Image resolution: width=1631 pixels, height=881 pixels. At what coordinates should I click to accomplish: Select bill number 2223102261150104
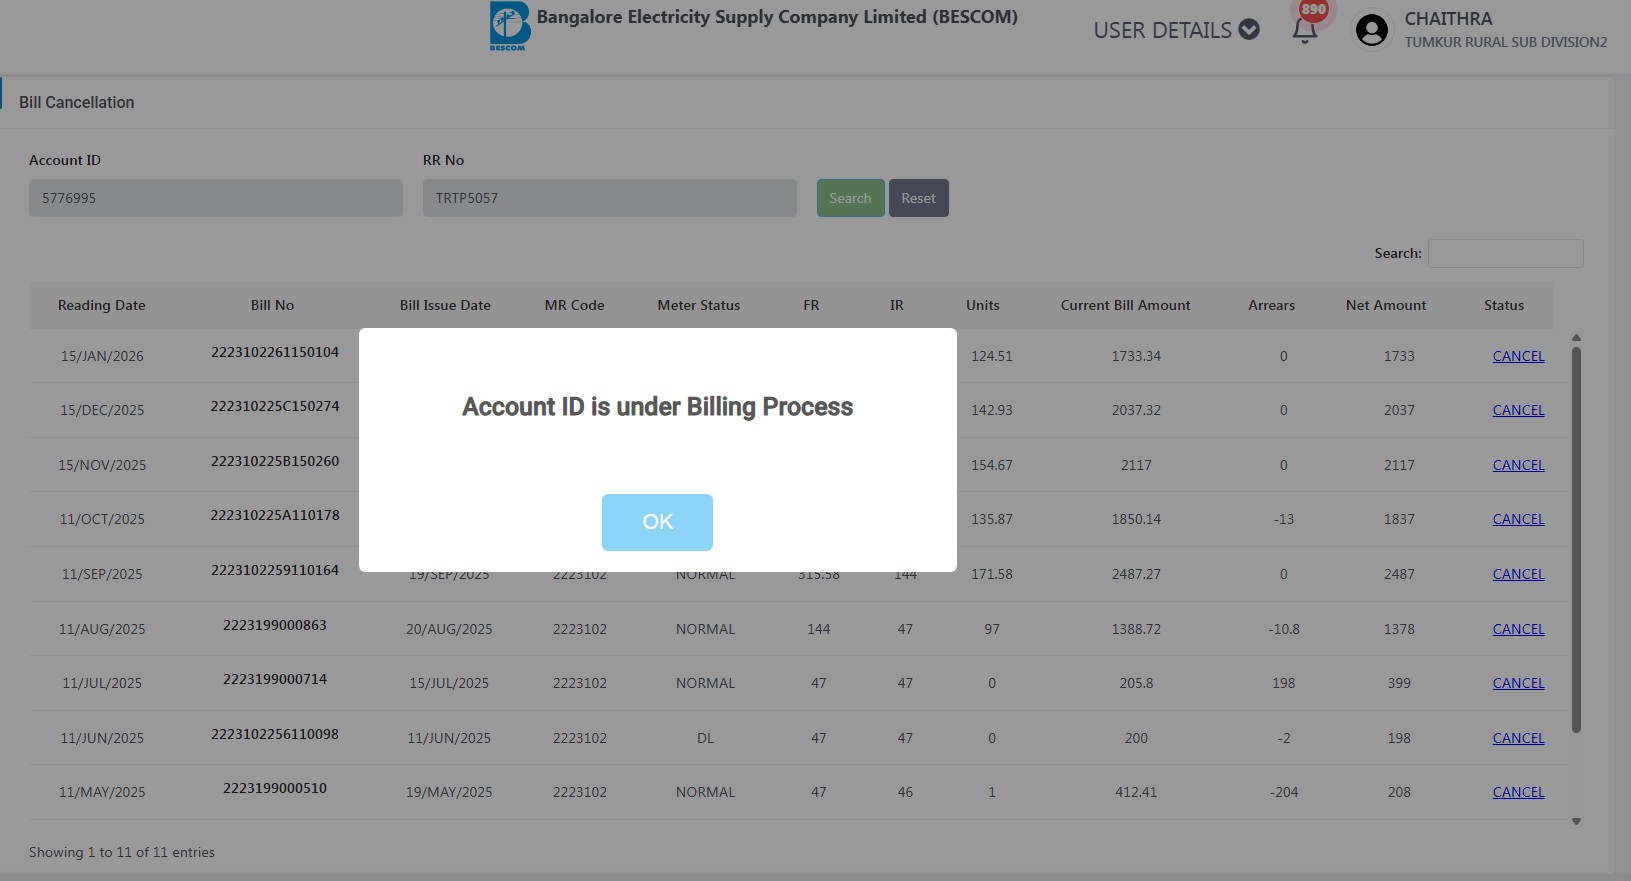click(x=275, y=352)
